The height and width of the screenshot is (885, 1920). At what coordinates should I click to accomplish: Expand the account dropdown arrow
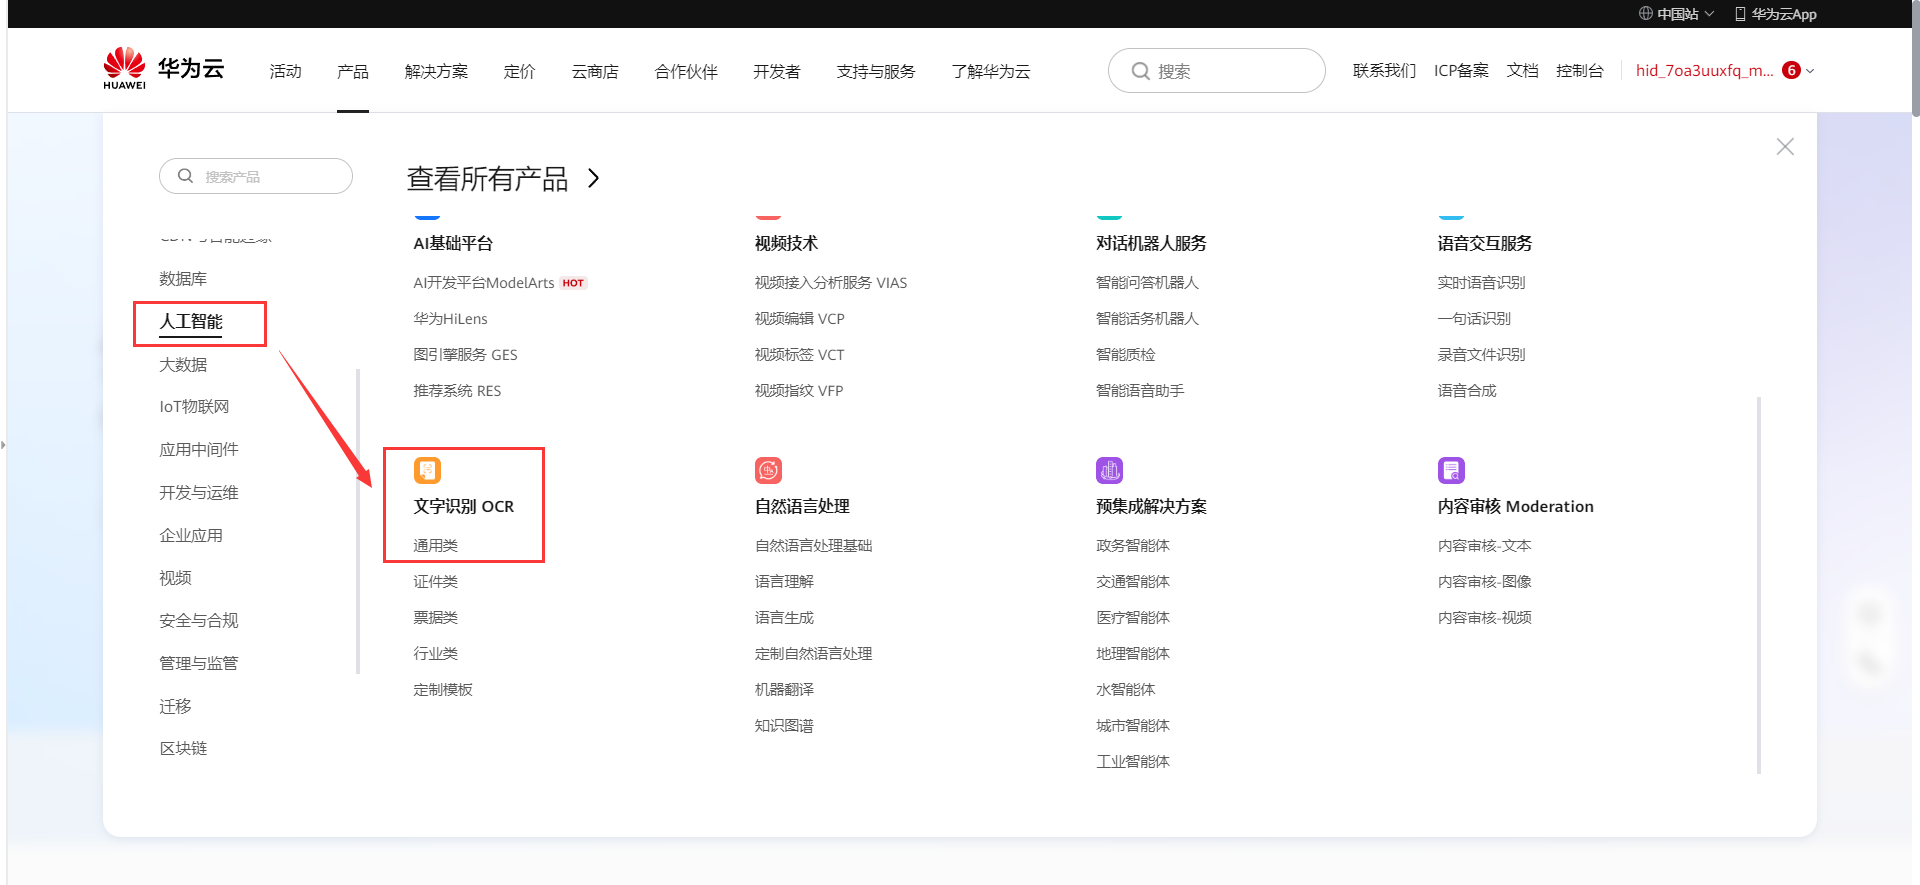(1810, 71)
